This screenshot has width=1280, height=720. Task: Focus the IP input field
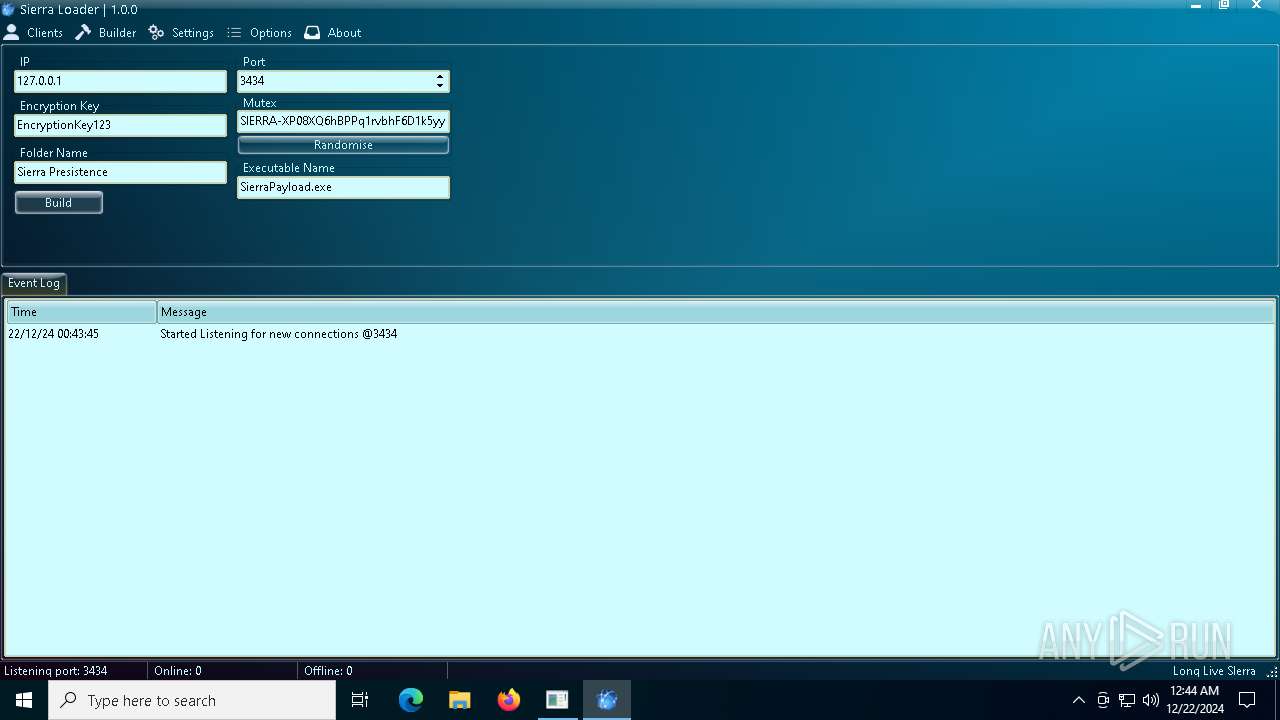(x=120, y=81)
